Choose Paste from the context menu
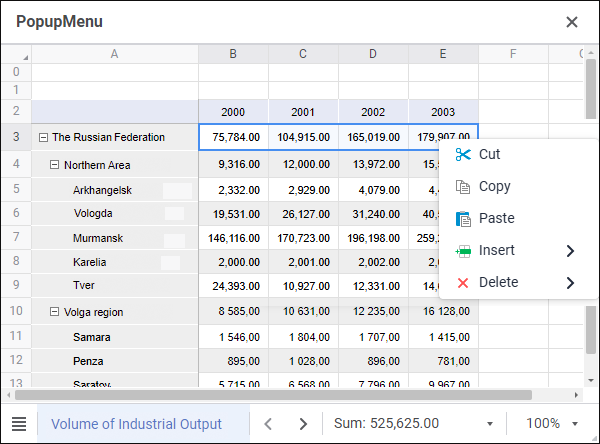This screenshot has width=600, height=444. click(x=496, y=218)
